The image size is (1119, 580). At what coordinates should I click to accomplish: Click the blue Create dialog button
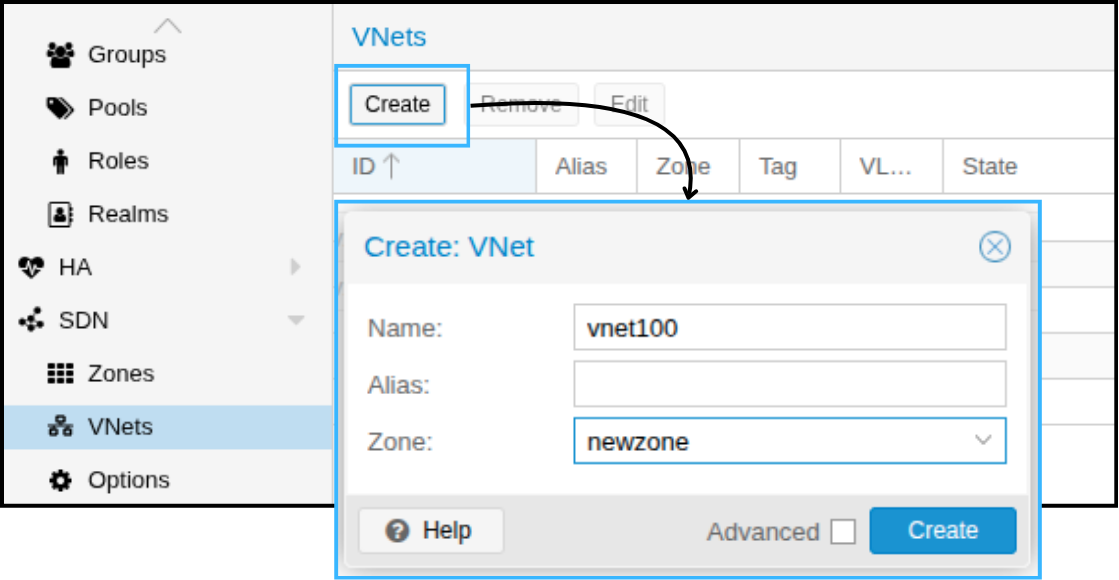pos(942,531)
